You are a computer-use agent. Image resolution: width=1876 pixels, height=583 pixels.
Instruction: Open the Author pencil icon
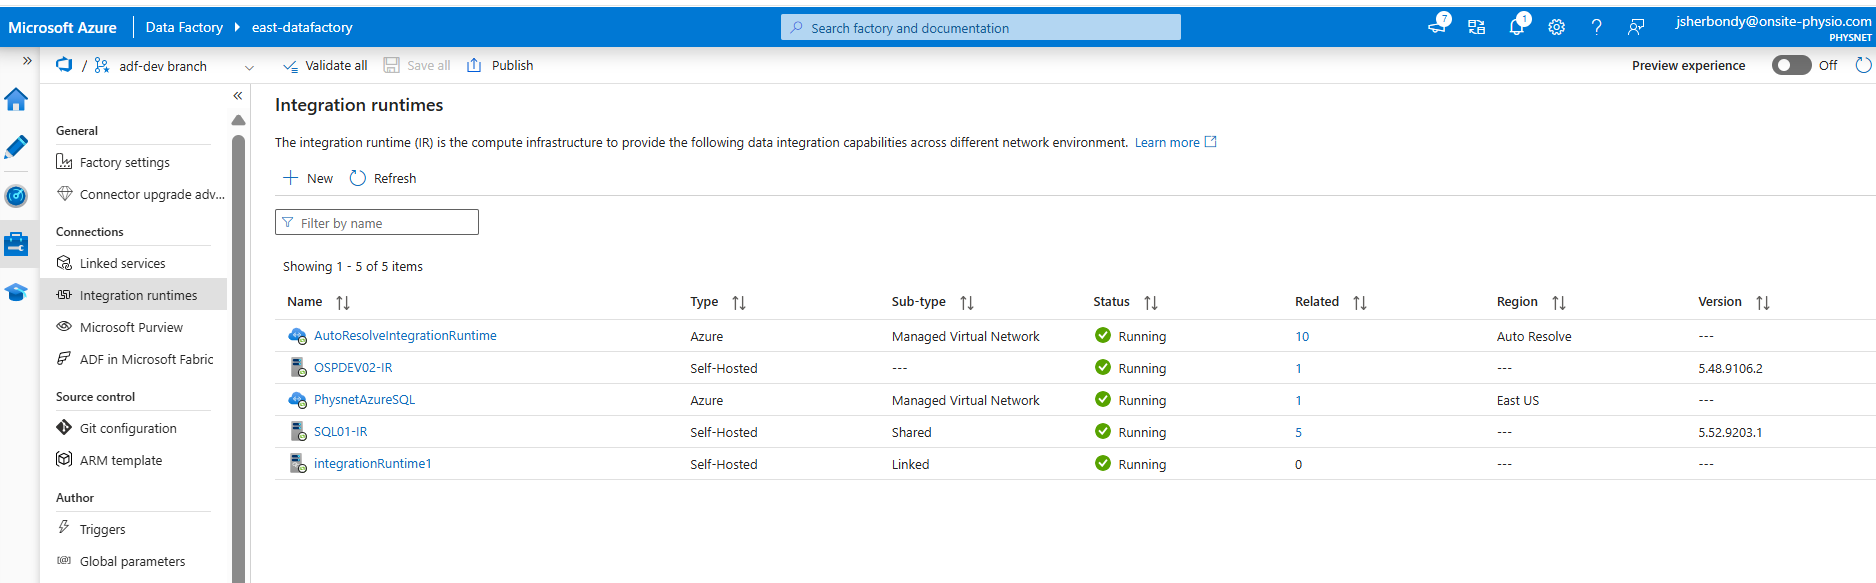[x=16, y=148]
